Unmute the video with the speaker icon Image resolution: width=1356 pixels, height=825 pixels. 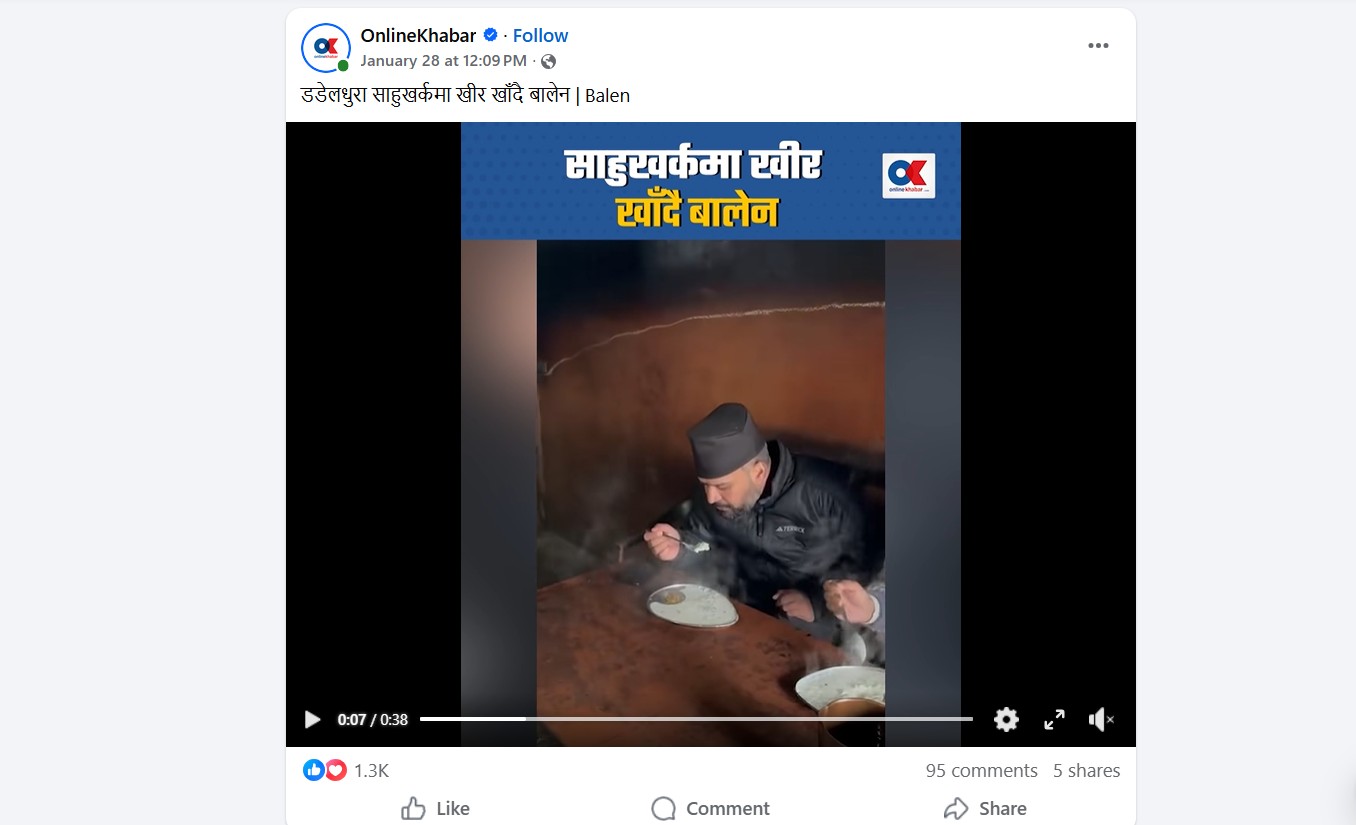1100,719
